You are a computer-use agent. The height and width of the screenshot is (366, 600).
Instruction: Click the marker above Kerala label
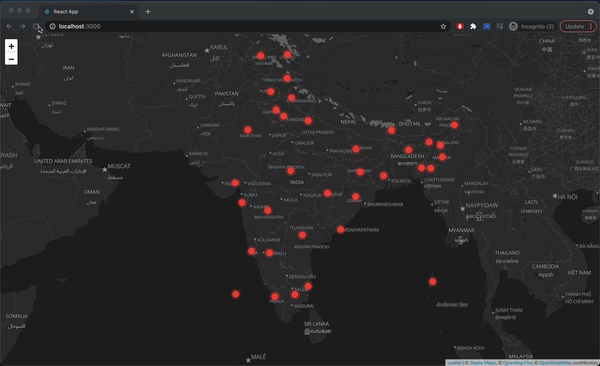click(x=275, y=296)
